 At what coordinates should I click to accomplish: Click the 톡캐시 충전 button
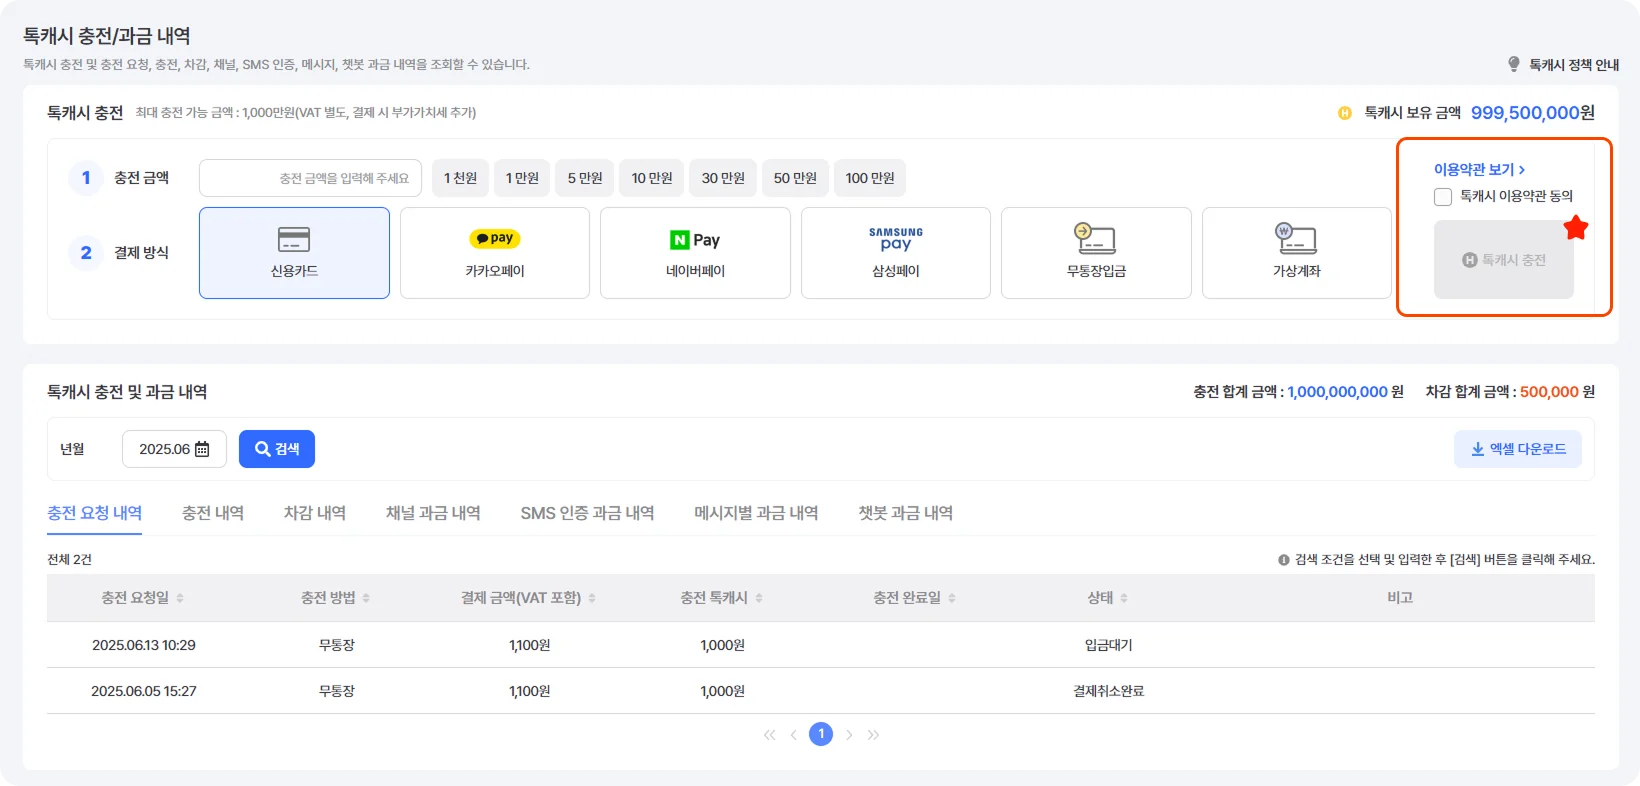[1504, 260]
